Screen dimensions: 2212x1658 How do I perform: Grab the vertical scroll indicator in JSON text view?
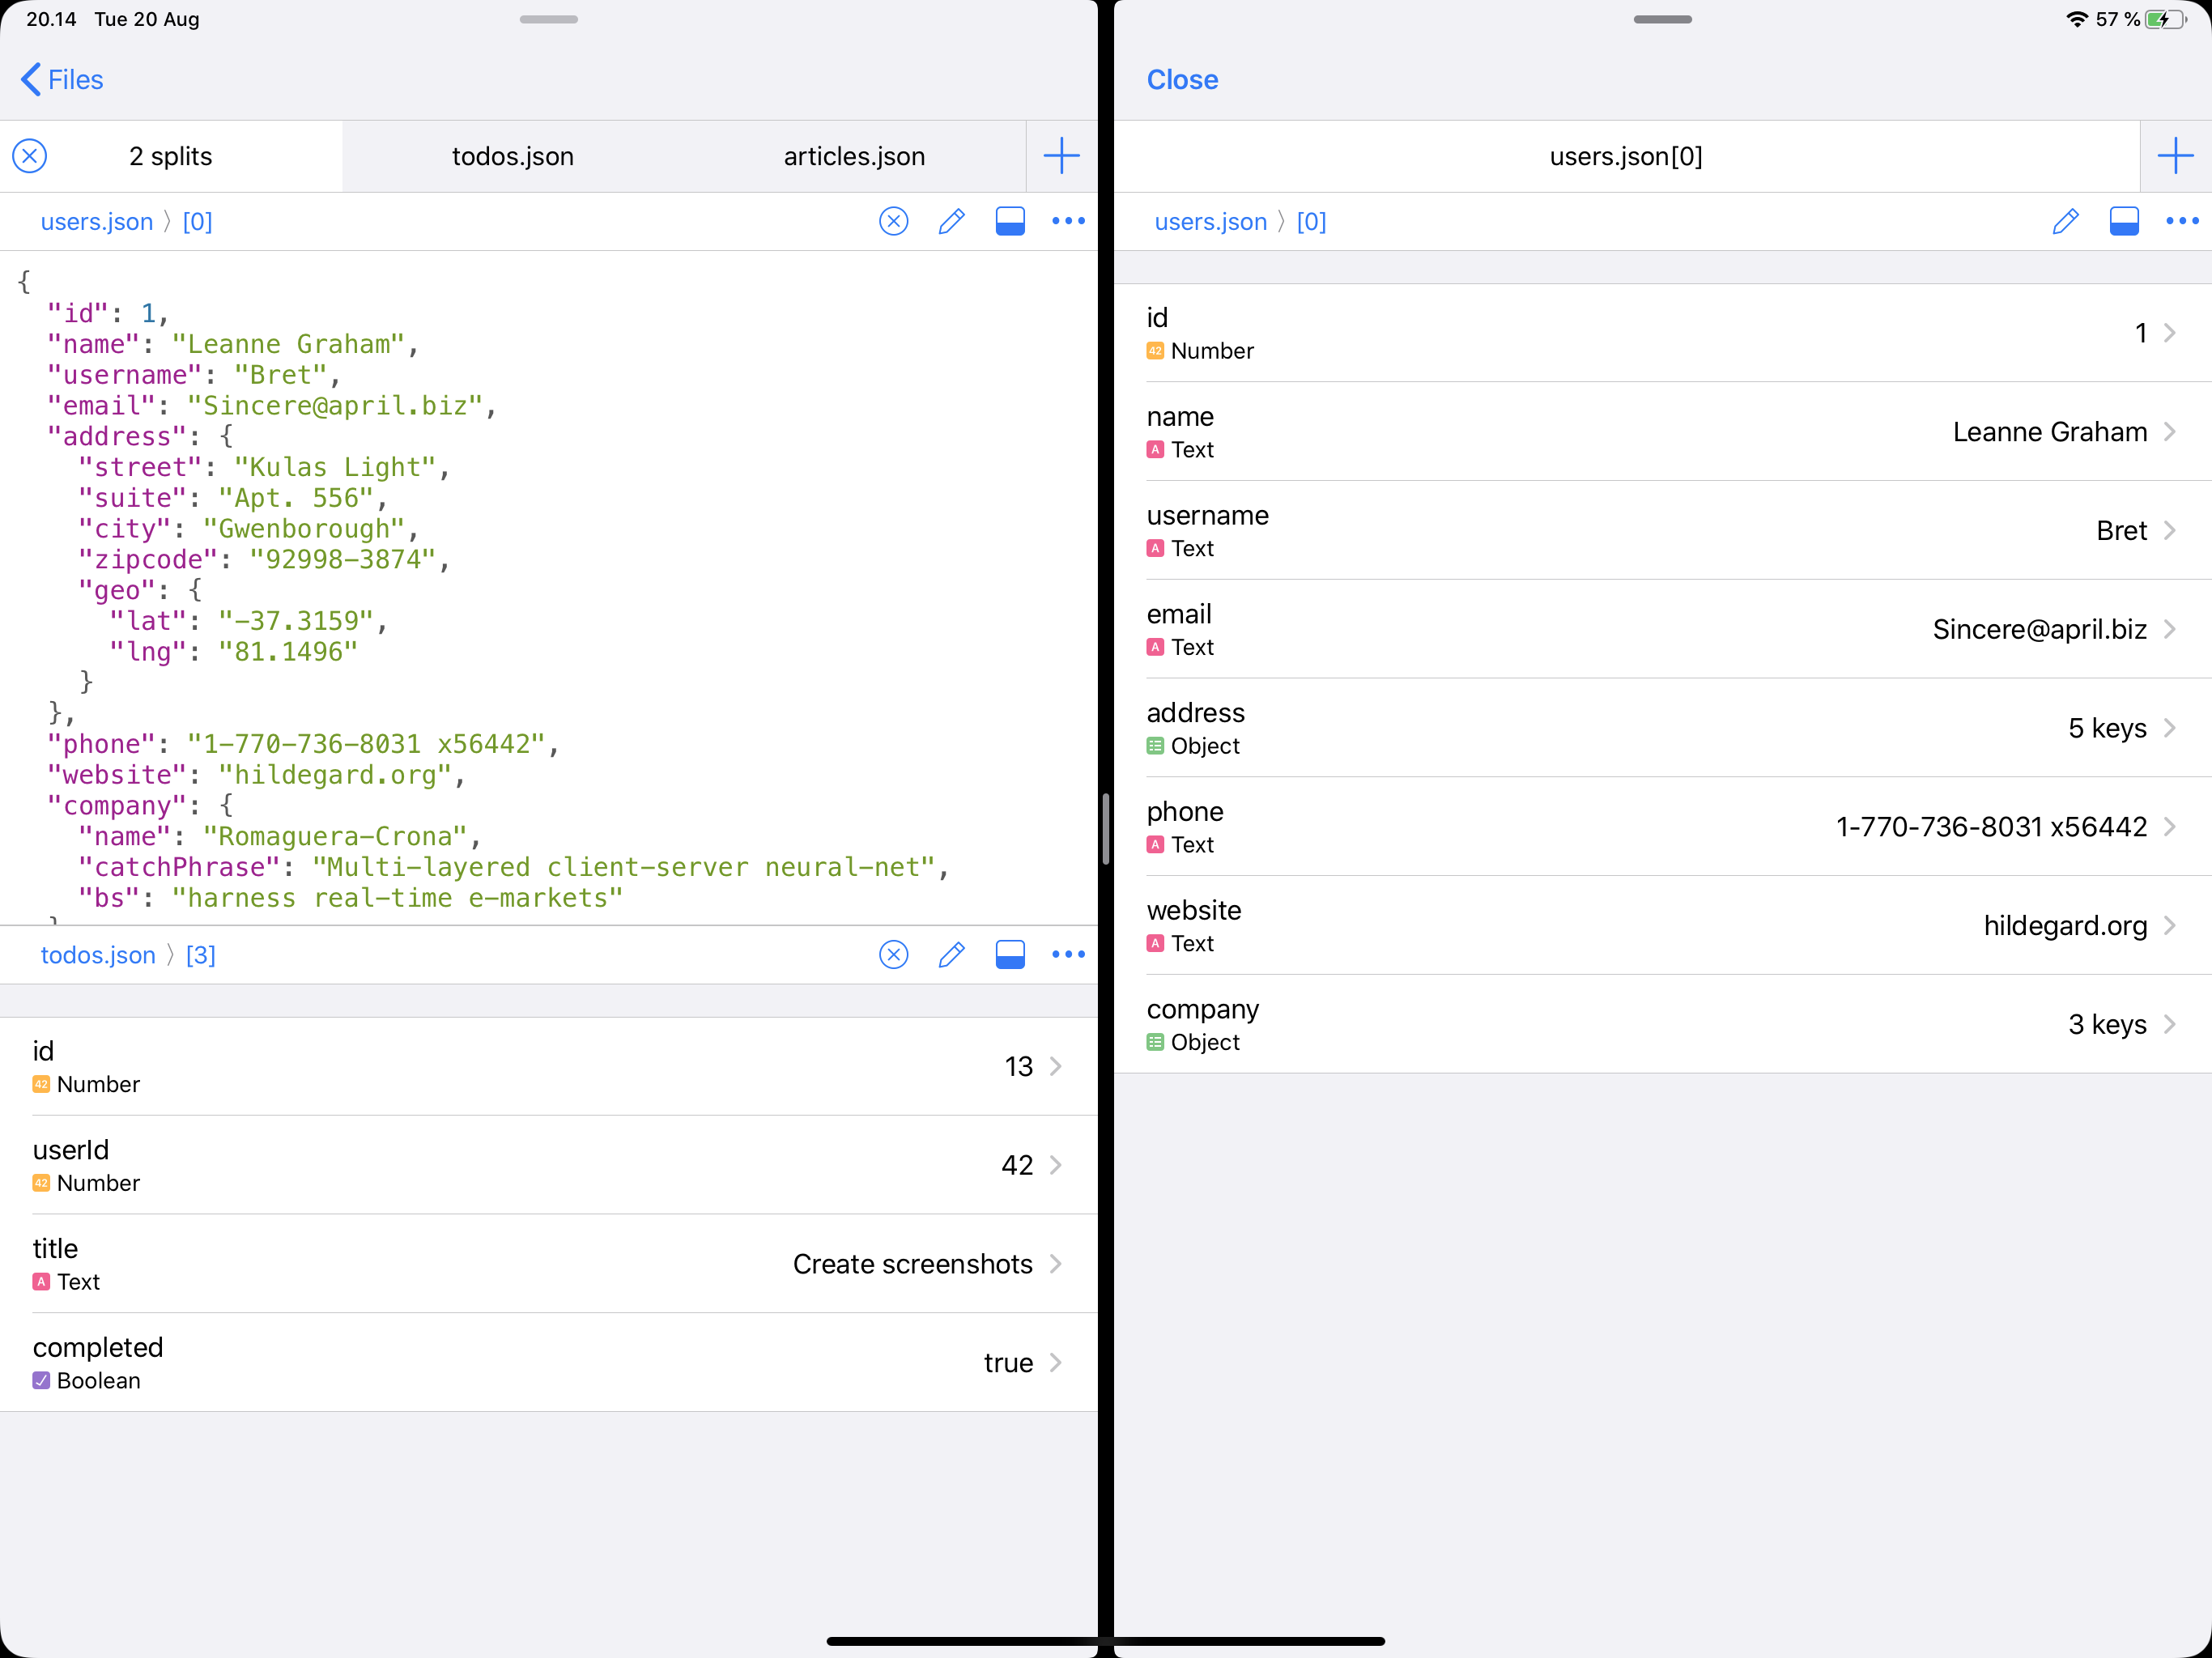[1105, 828]
